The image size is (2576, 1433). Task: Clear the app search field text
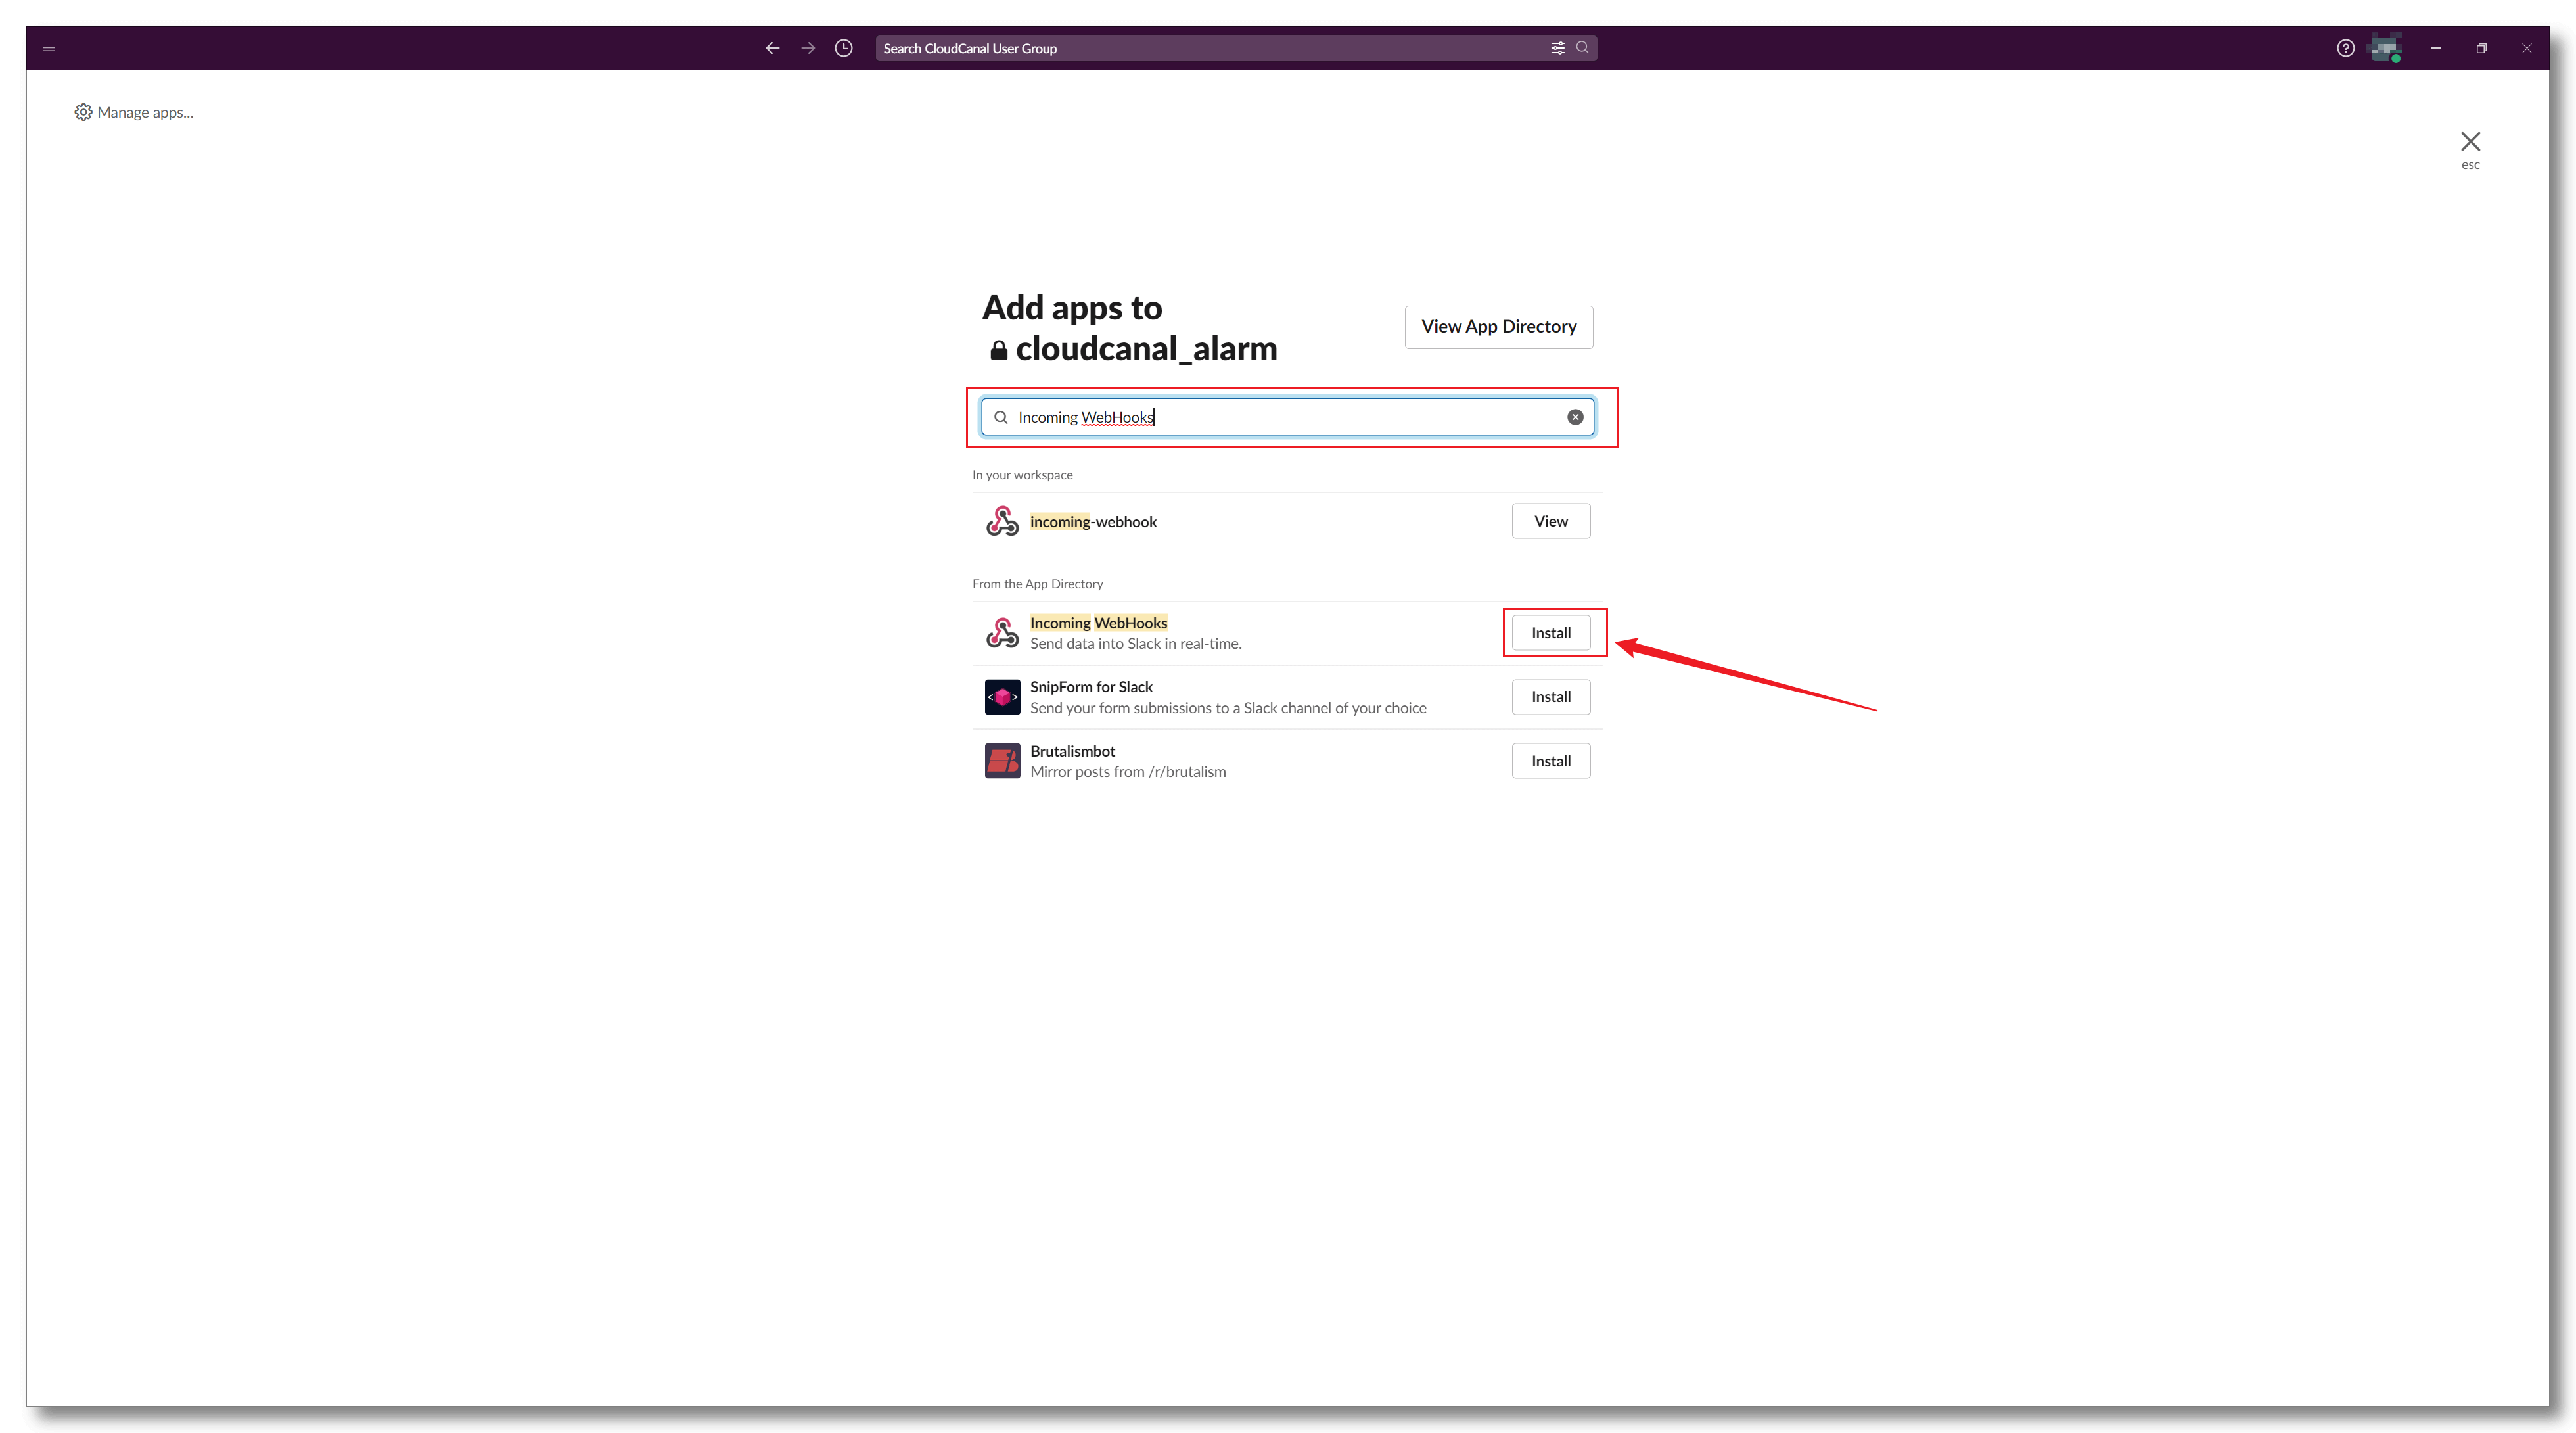tap(1575, 417)
